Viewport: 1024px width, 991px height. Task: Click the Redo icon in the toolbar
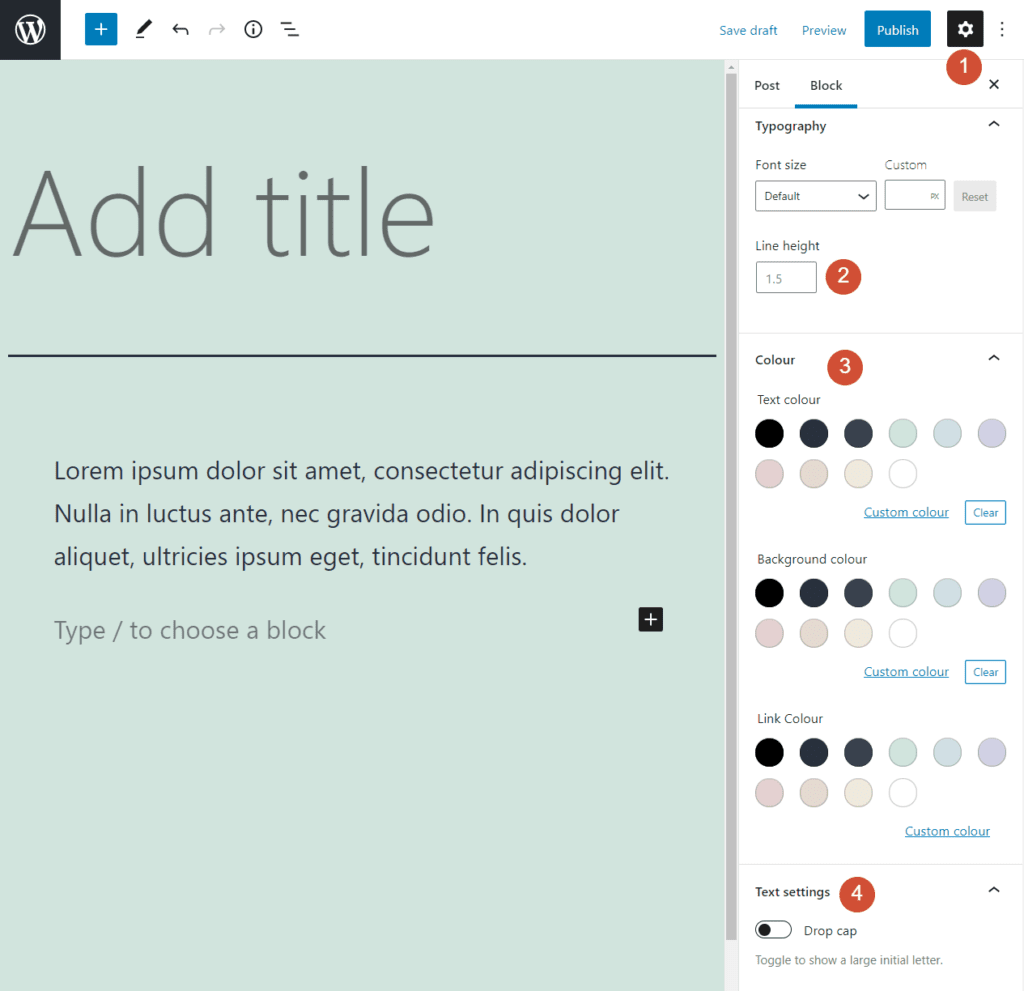[x=216, y=29]
